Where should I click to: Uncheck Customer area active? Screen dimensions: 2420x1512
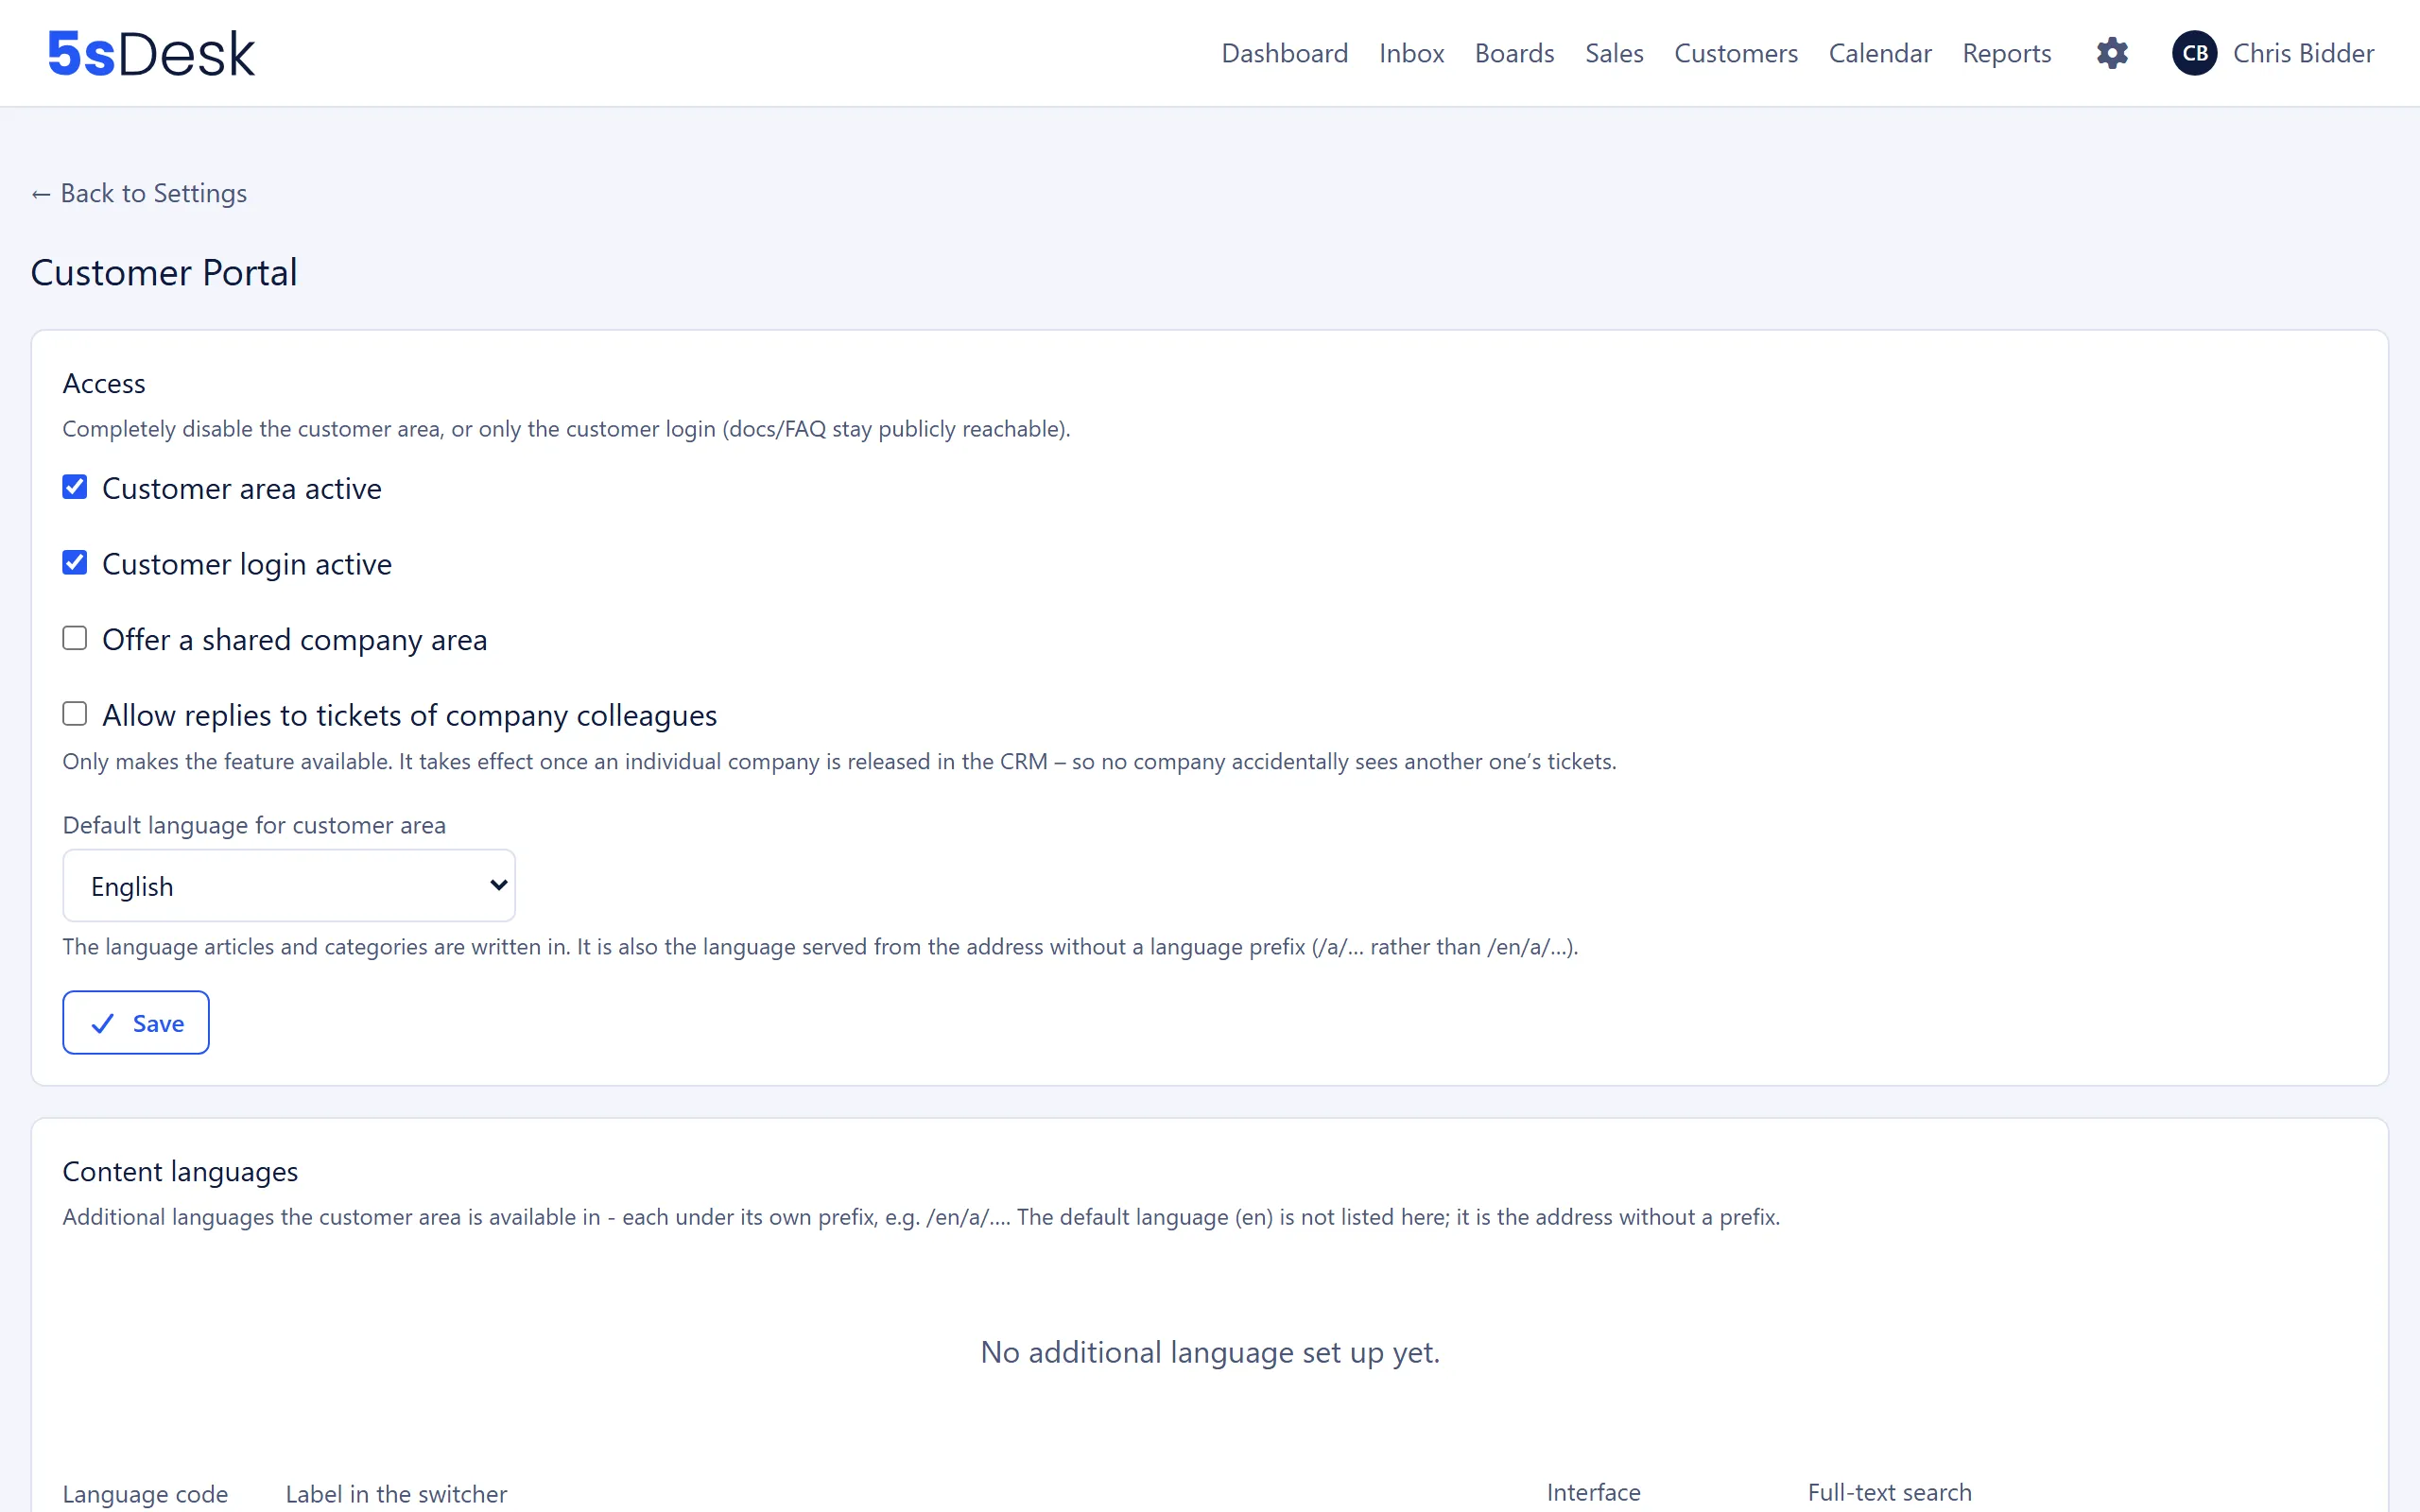point(75,487)
